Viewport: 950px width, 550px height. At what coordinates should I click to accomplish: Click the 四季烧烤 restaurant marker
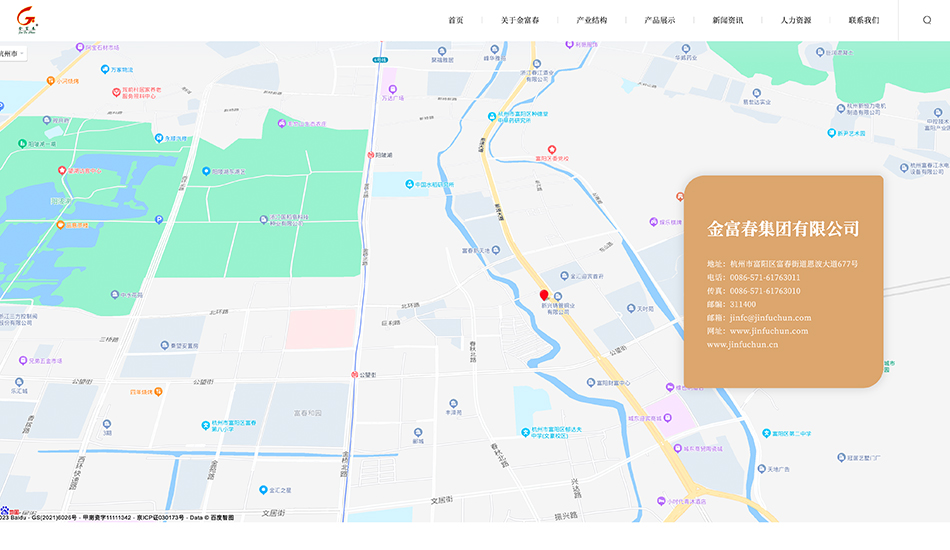click(159, 391)
